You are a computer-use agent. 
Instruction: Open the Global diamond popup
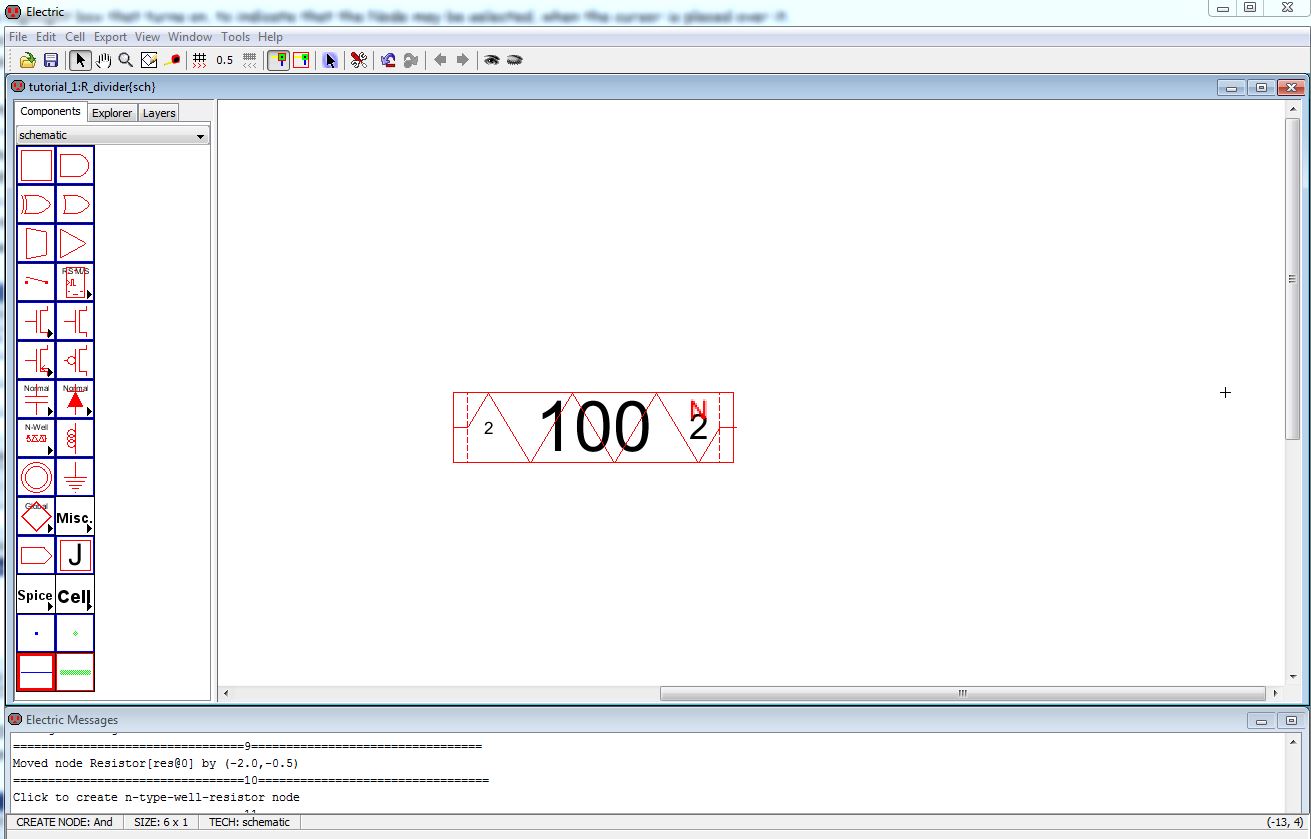coord(36,516)
